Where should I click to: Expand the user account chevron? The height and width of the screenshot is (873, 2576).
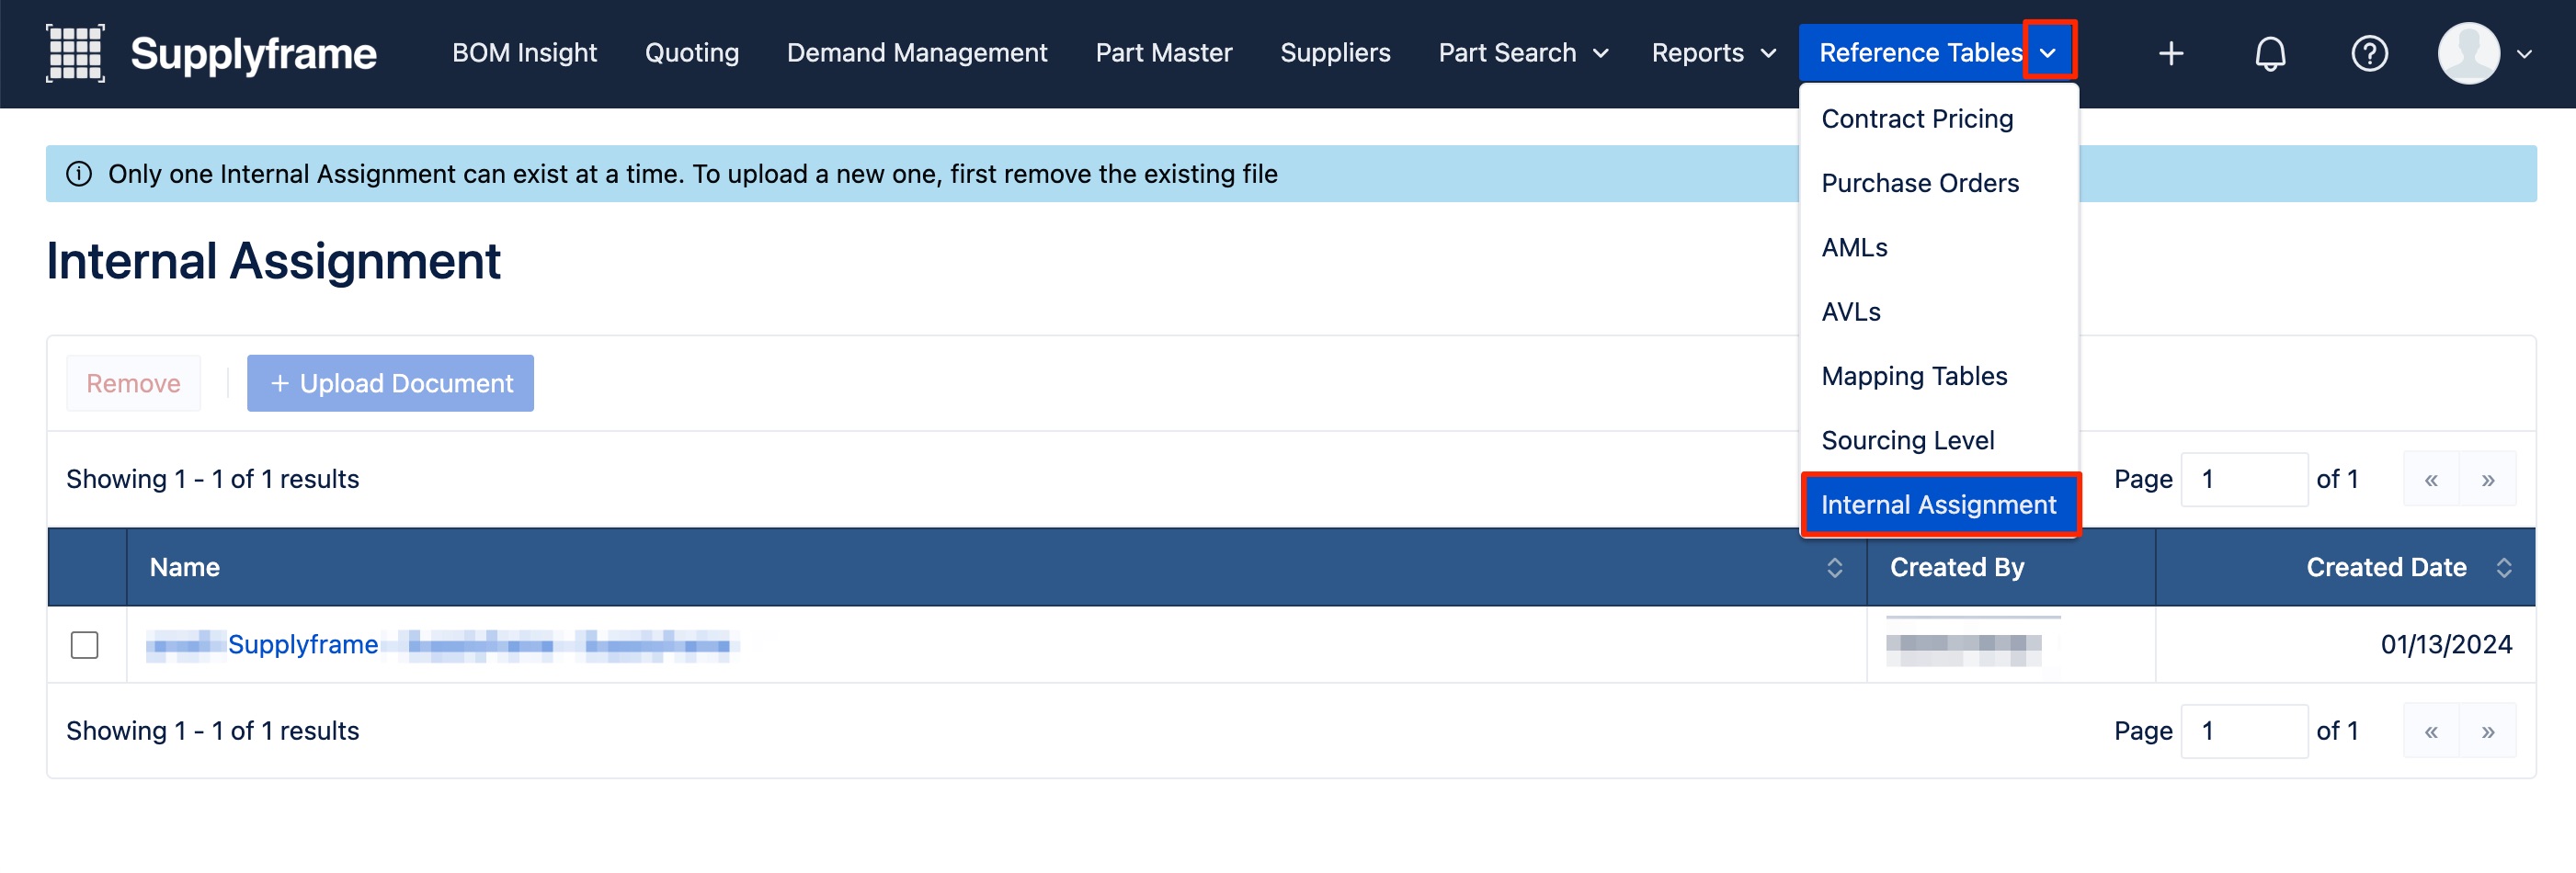coord(2524,54)
